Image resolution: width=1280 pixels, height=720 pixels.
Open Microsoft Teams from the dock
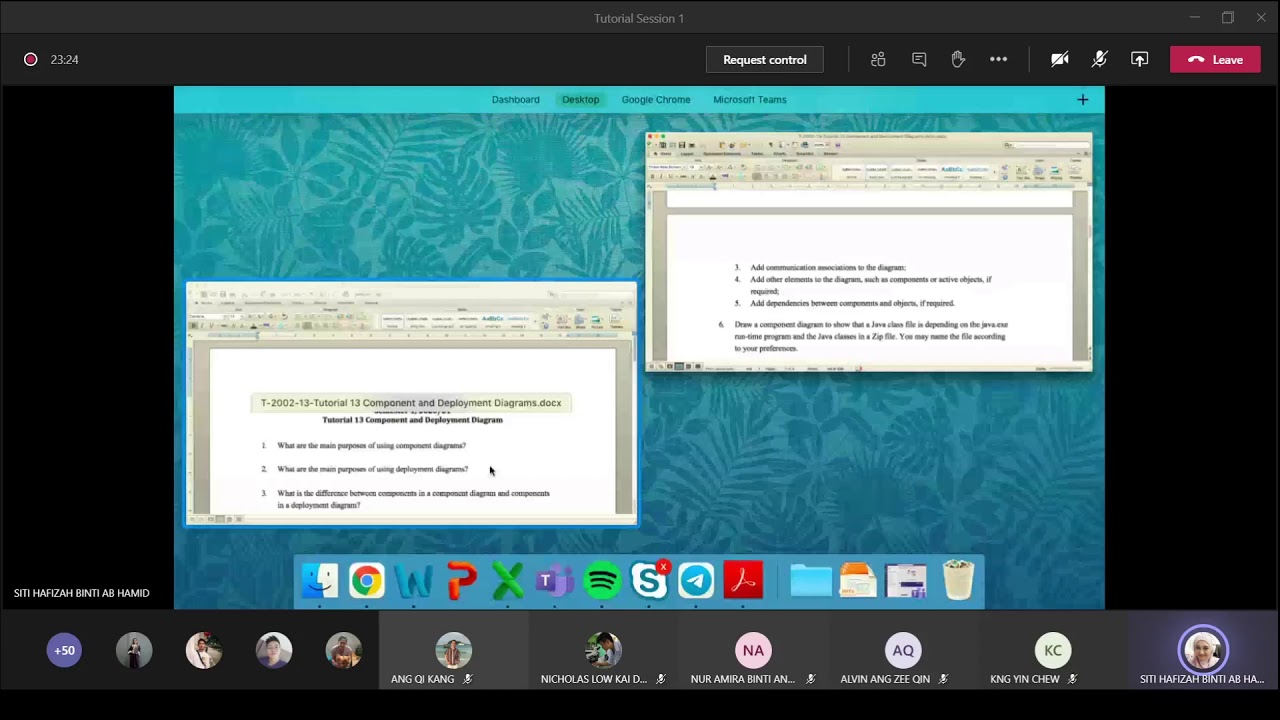555,581
